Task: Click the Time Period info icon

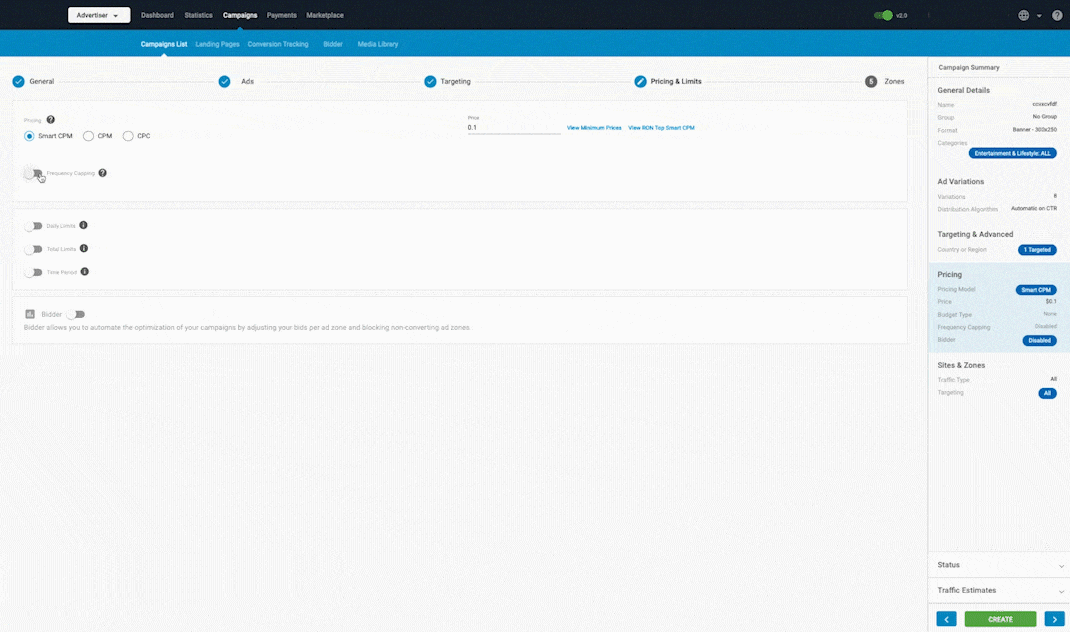Action: coord(84,272)
